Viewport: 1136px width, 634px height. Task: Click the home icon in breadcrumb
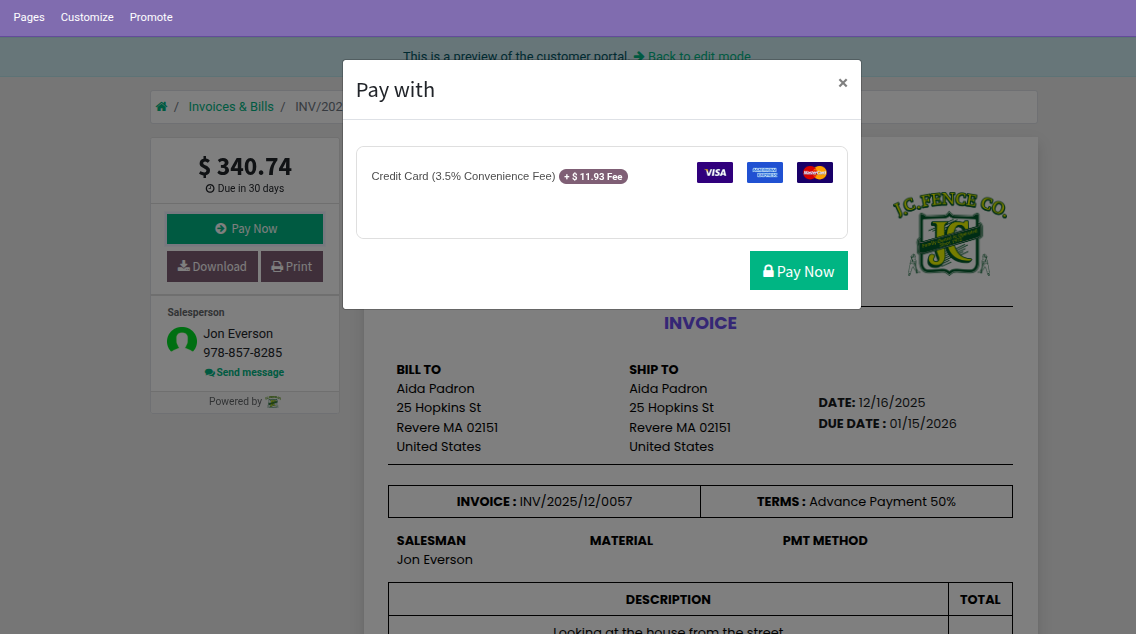coord(161,107)
